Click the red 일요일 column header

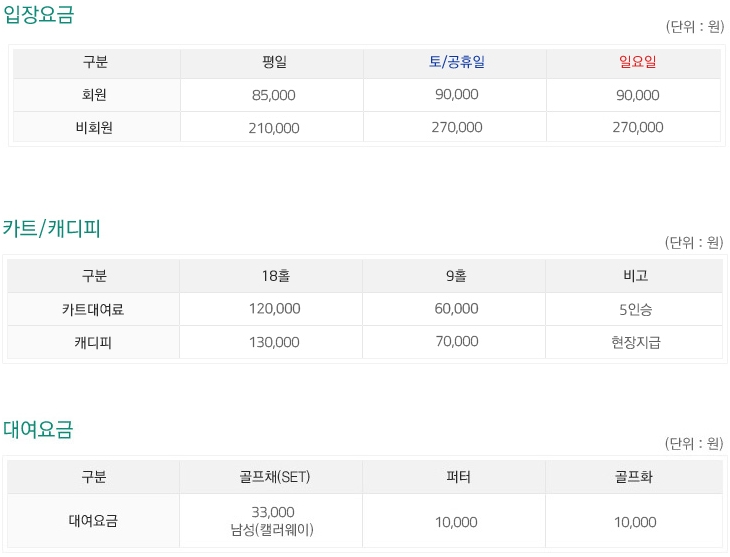click(x=637, y=61)
